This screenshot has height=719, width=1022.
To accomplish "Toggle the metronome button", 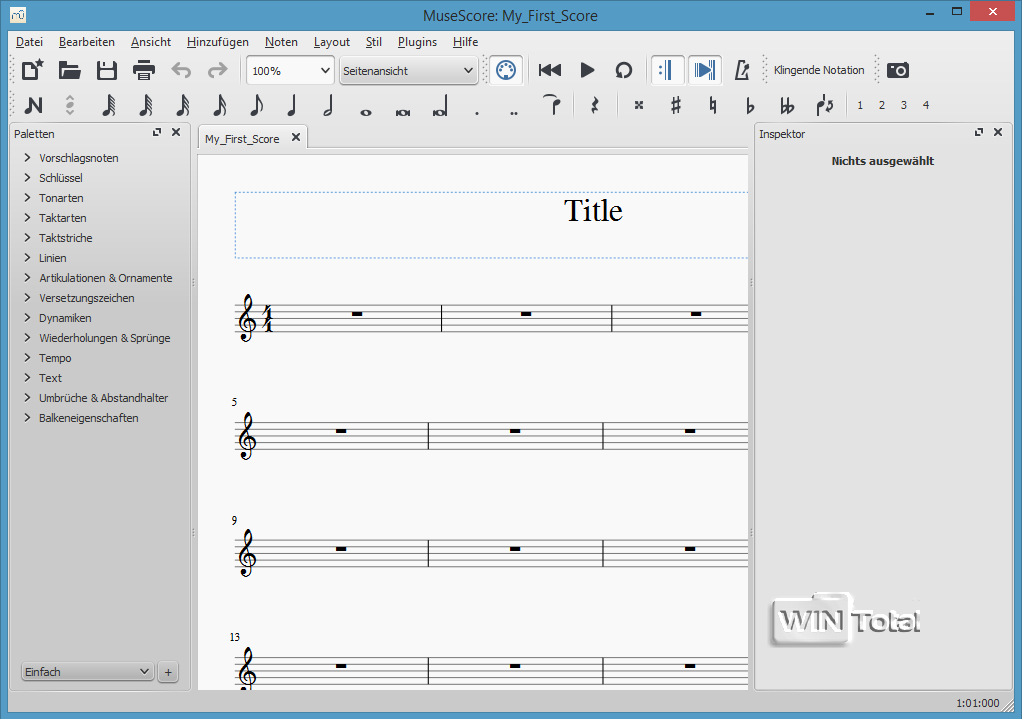I will tap(741, 70).
